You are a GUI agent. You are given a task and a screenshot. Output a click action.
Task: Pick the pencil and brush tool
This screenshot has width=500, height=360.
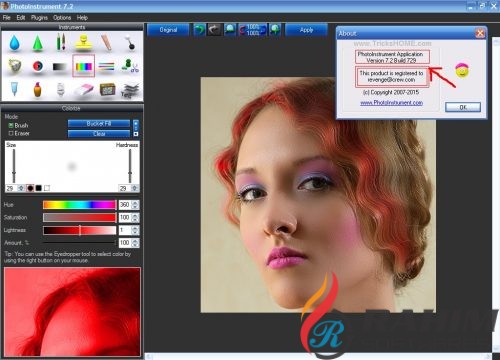click(61, 43)
